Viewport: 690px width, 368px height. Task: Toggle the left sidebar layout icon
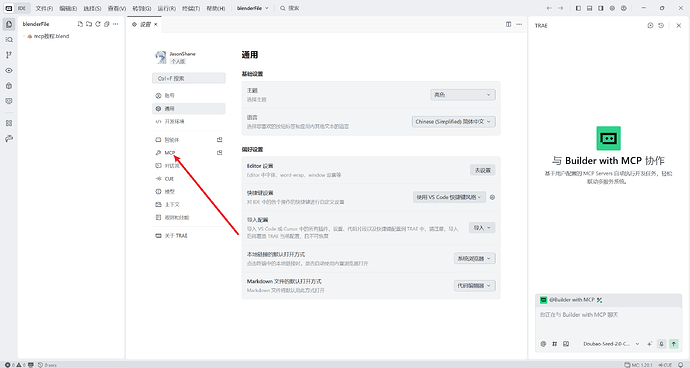coord(578,8)
